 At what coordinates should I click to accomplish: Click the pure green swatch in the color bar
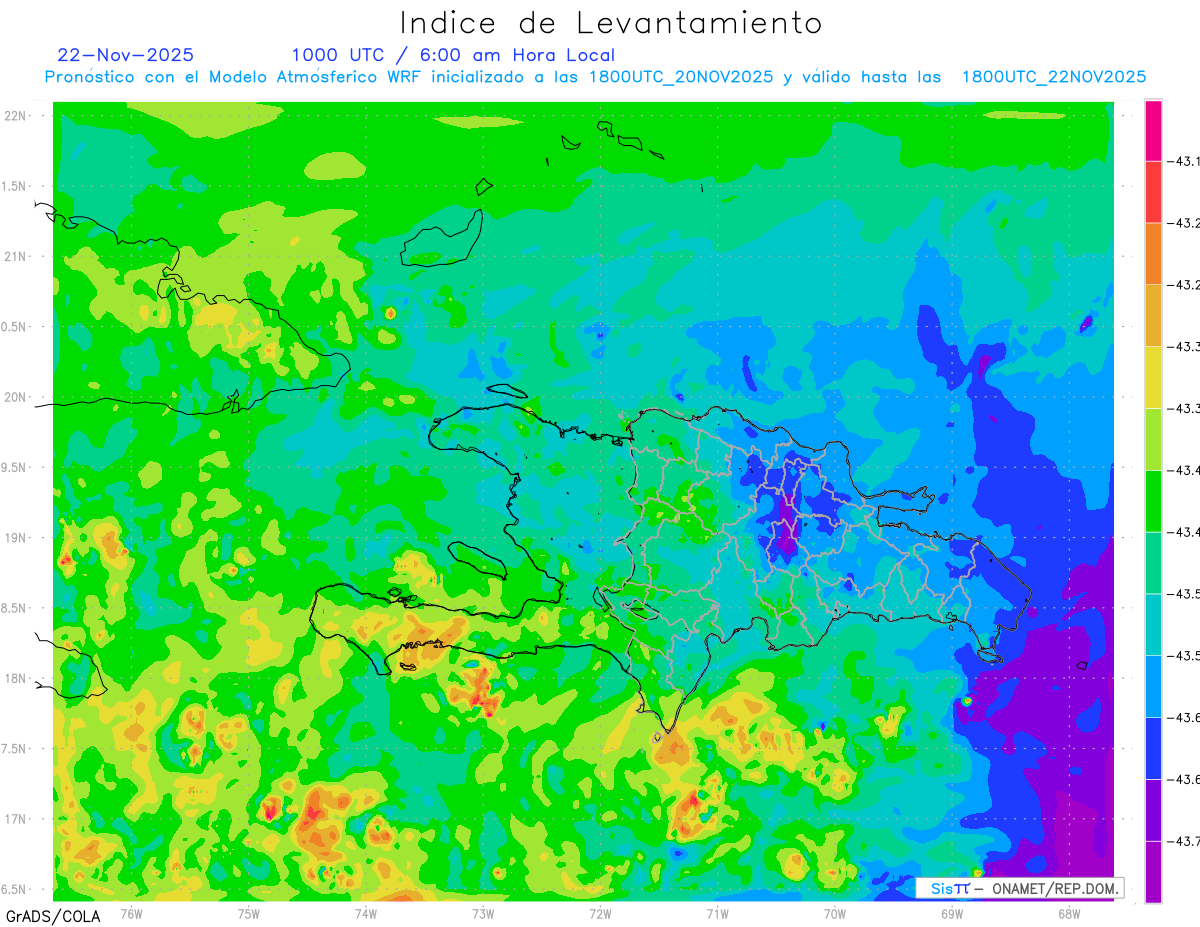[1153, 501]
